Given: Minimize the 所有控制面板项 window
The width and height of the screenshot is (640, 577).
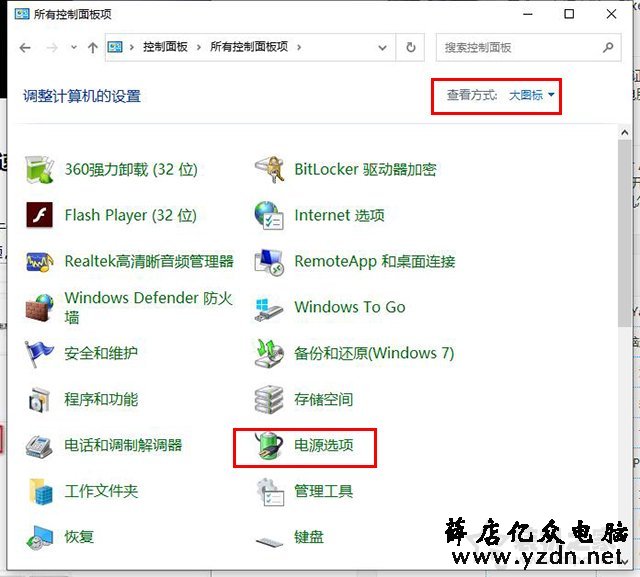Looking at the screenshot, I should click(528, 14).
